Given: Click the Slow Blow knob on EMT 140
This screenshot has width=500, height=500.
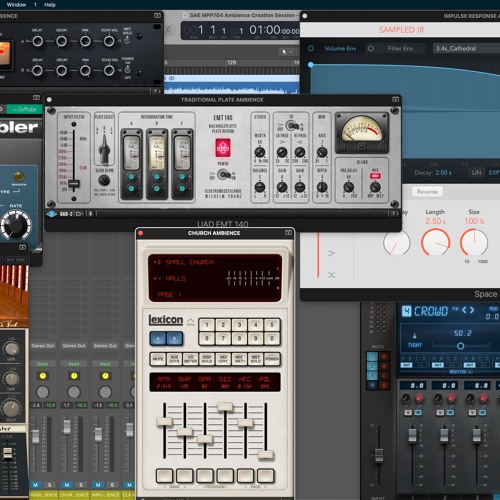Looking at the screenshot, I should pos(104,180).
